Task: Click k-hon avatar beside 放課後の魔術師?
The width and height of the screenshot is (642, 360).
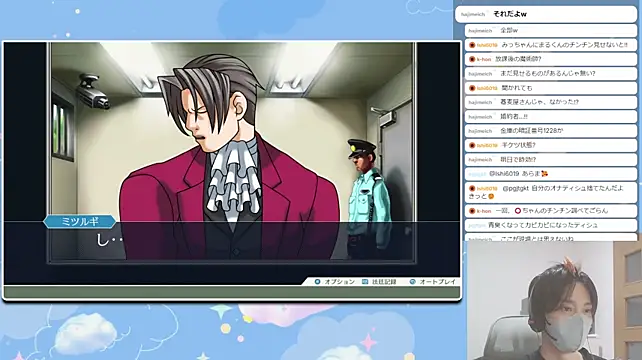Action: point(472,59)
